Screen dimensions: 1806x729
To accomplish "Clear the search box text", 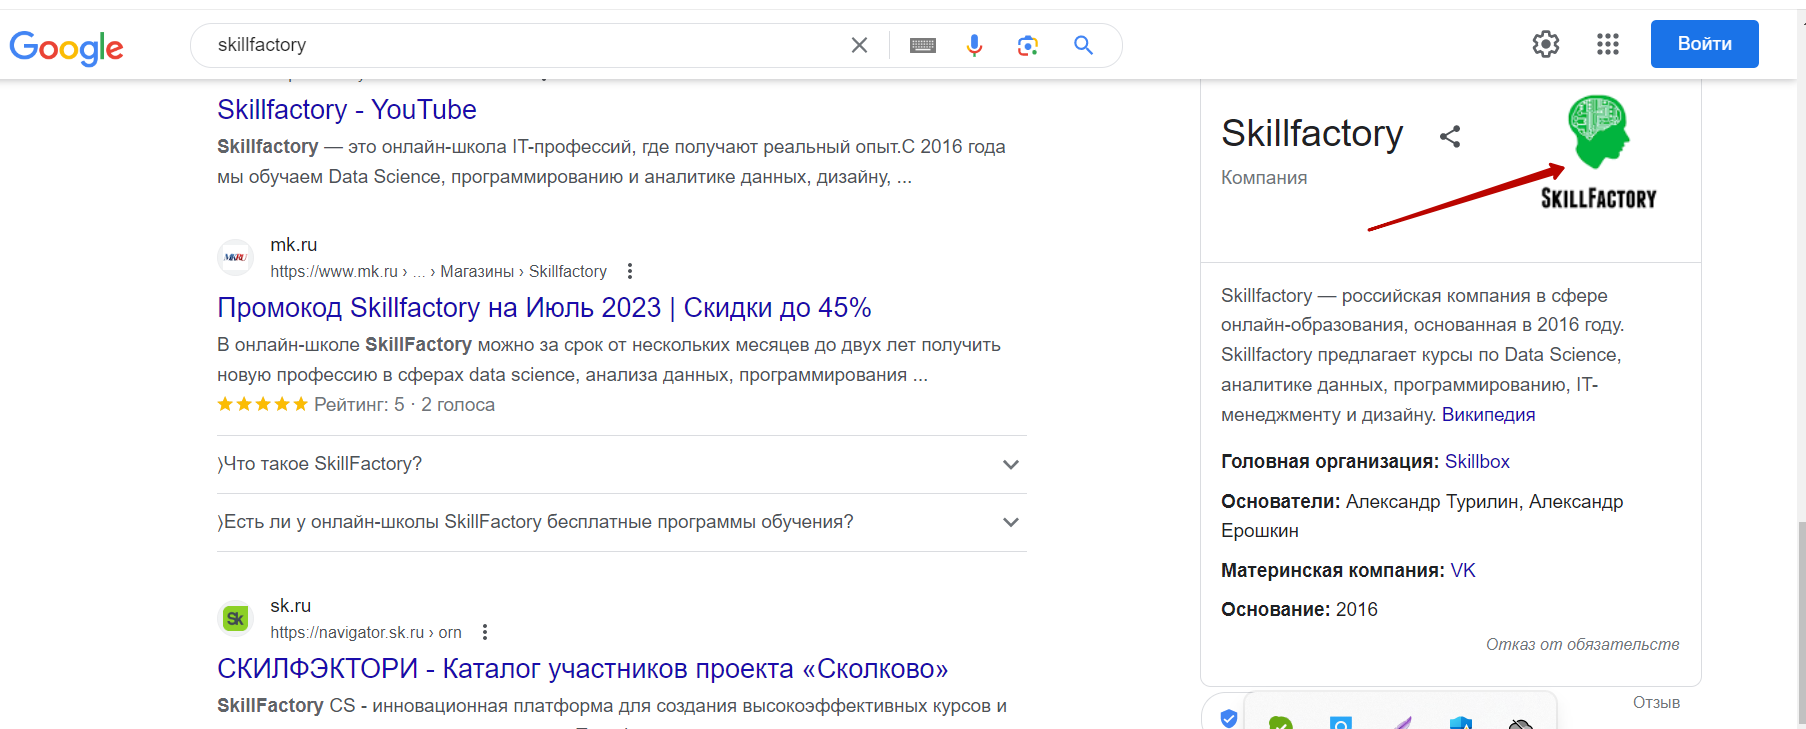I will [x=859, y=45].
